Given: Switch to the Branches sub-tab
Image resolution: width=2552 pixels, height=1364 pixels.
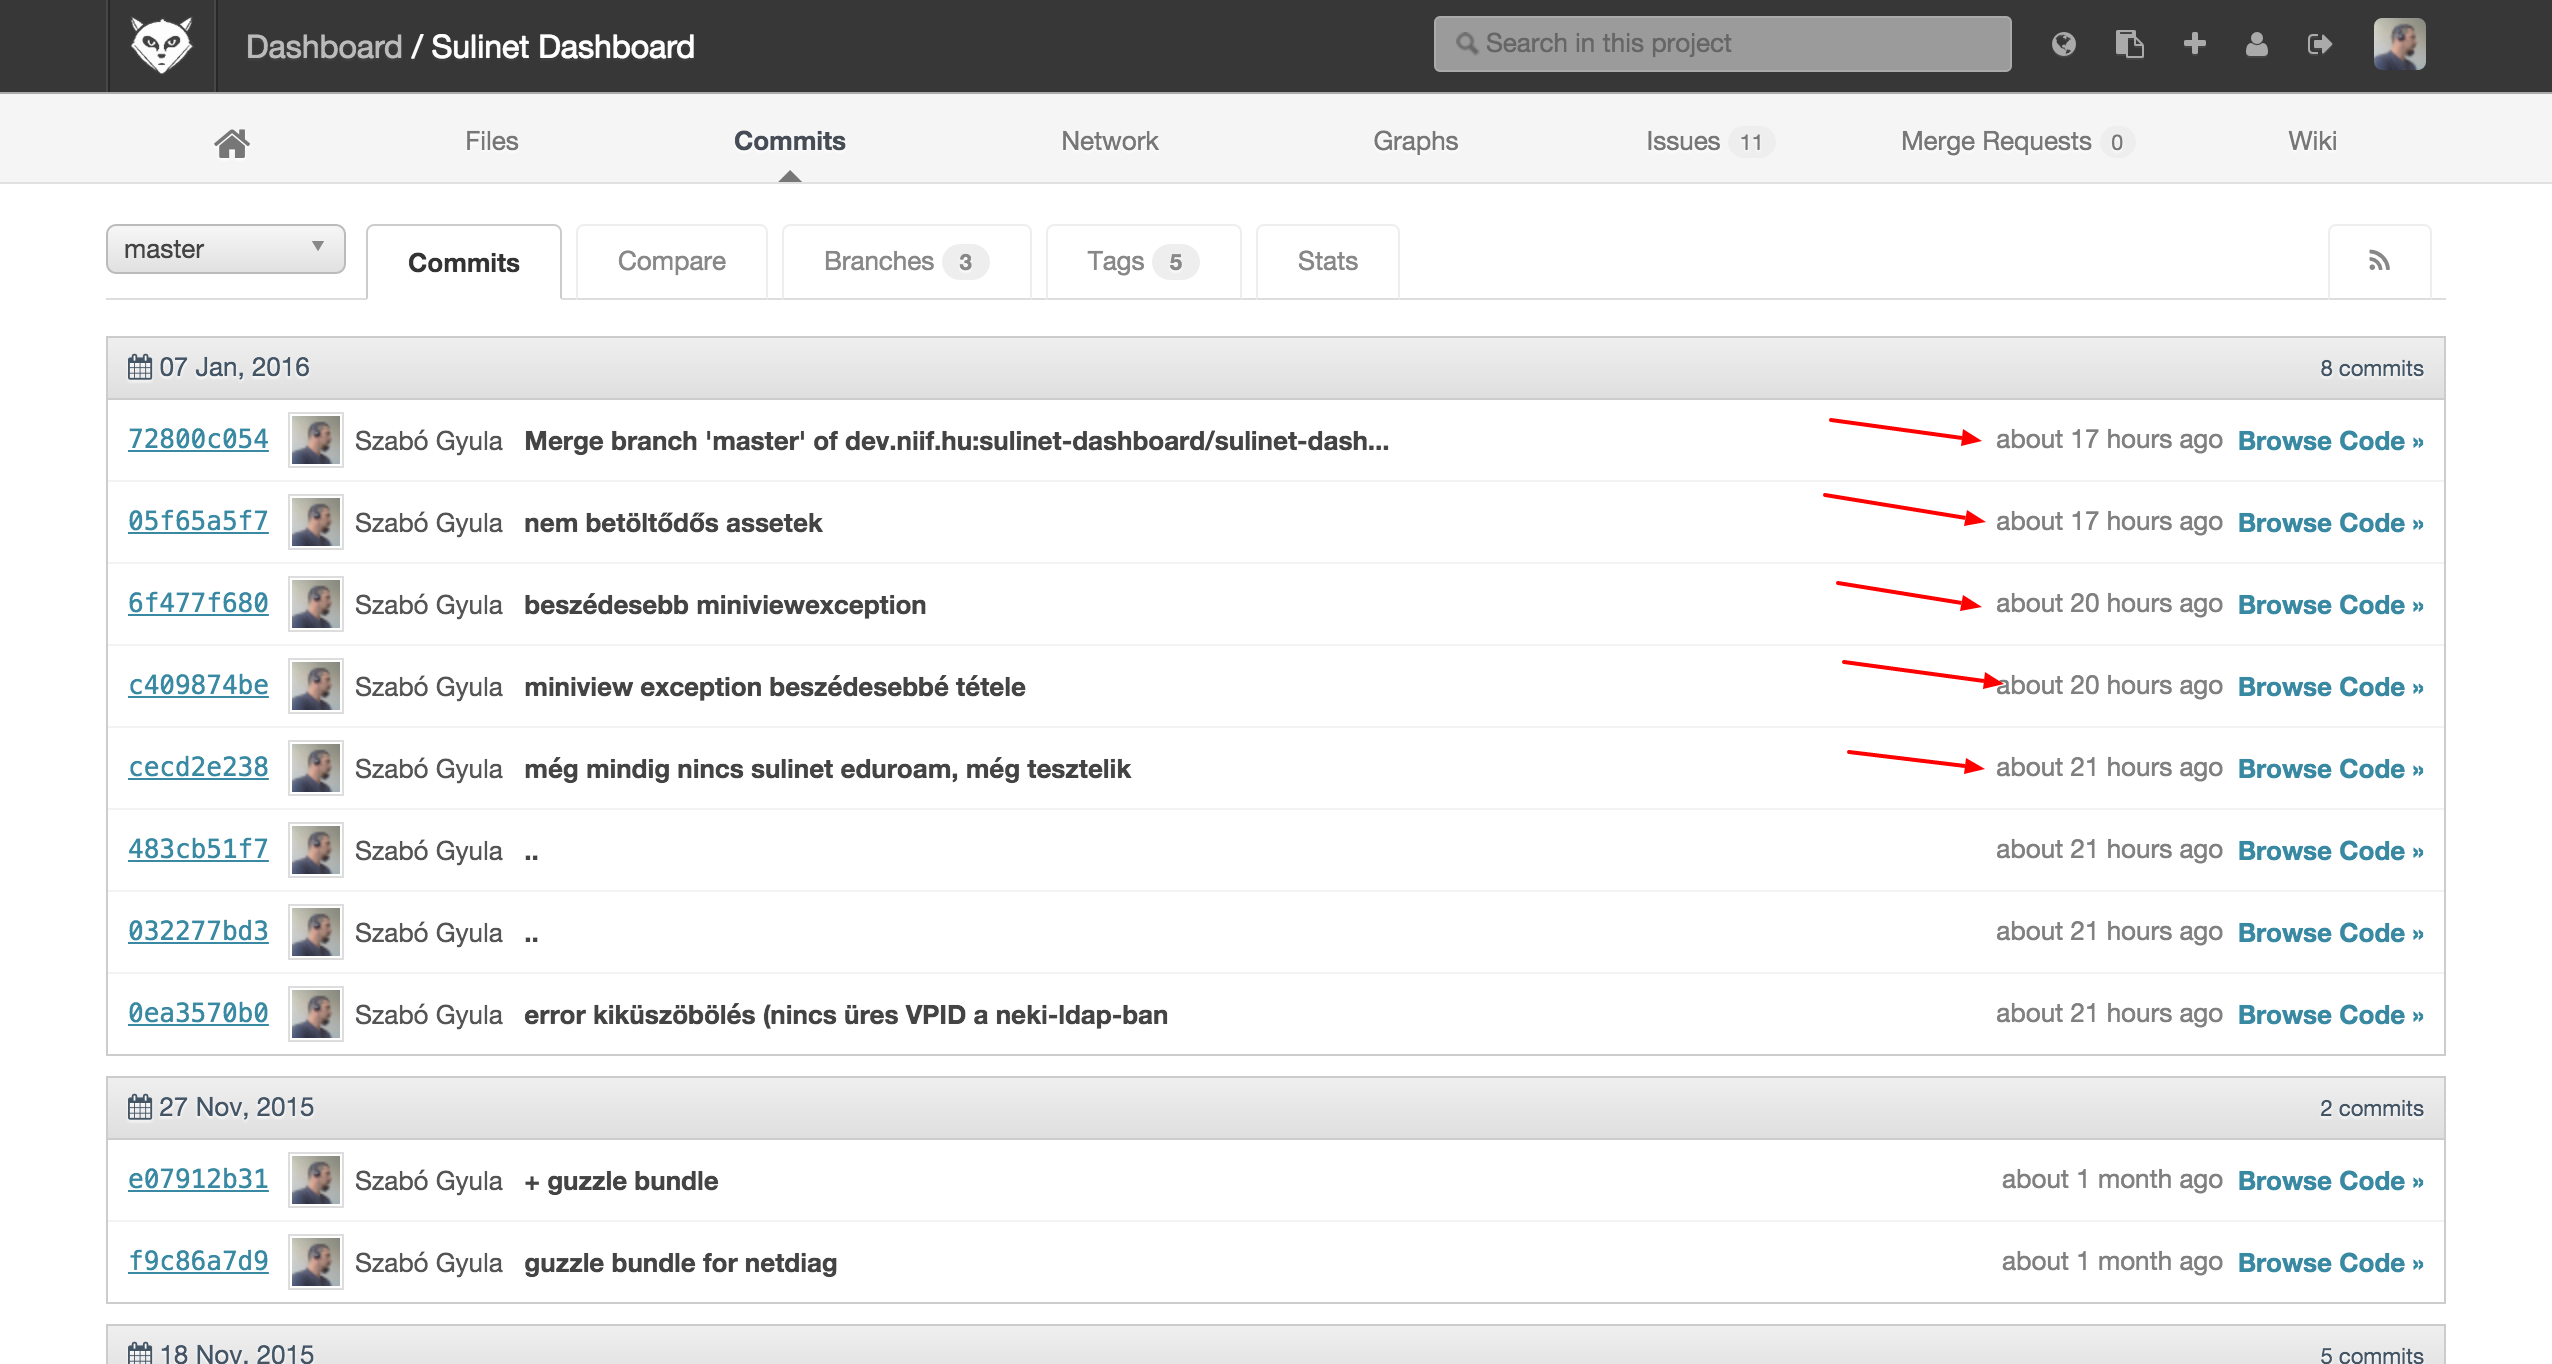Looking at the screenshot, I should pyautogui.click(x=906, y=261).
